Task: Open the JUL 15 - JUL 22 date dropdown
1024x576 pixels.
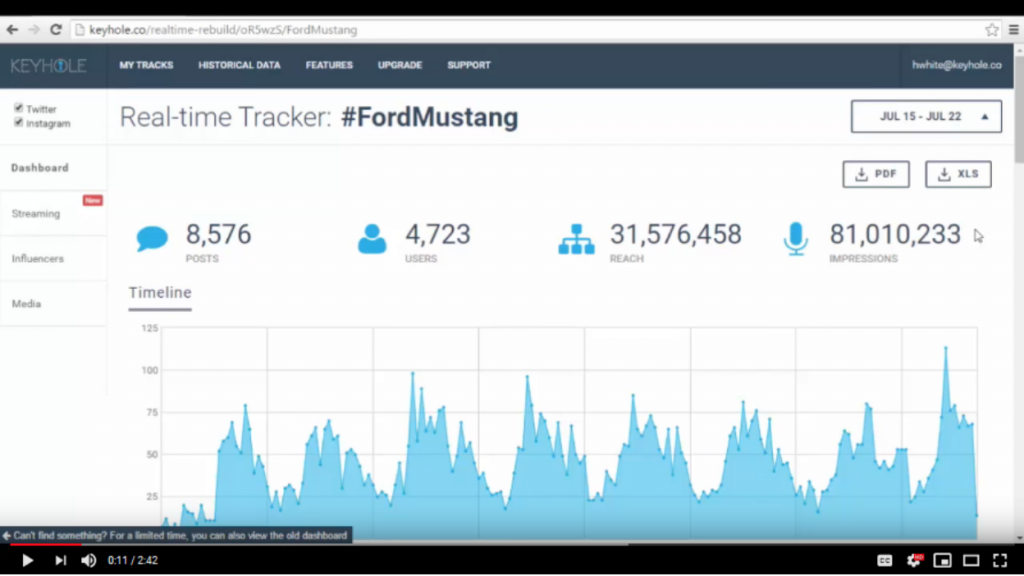Action: [x=926, y=116]
